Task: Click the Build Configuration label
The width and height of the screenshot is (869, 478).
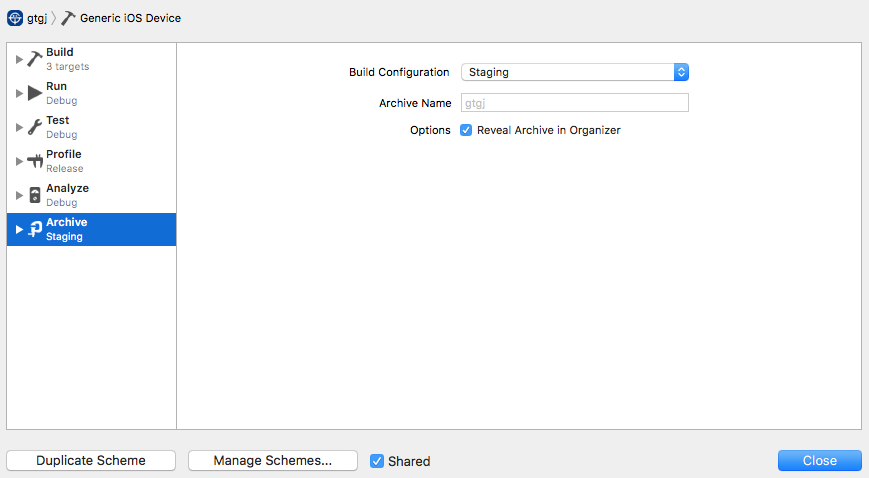Action: click(399, 72)
